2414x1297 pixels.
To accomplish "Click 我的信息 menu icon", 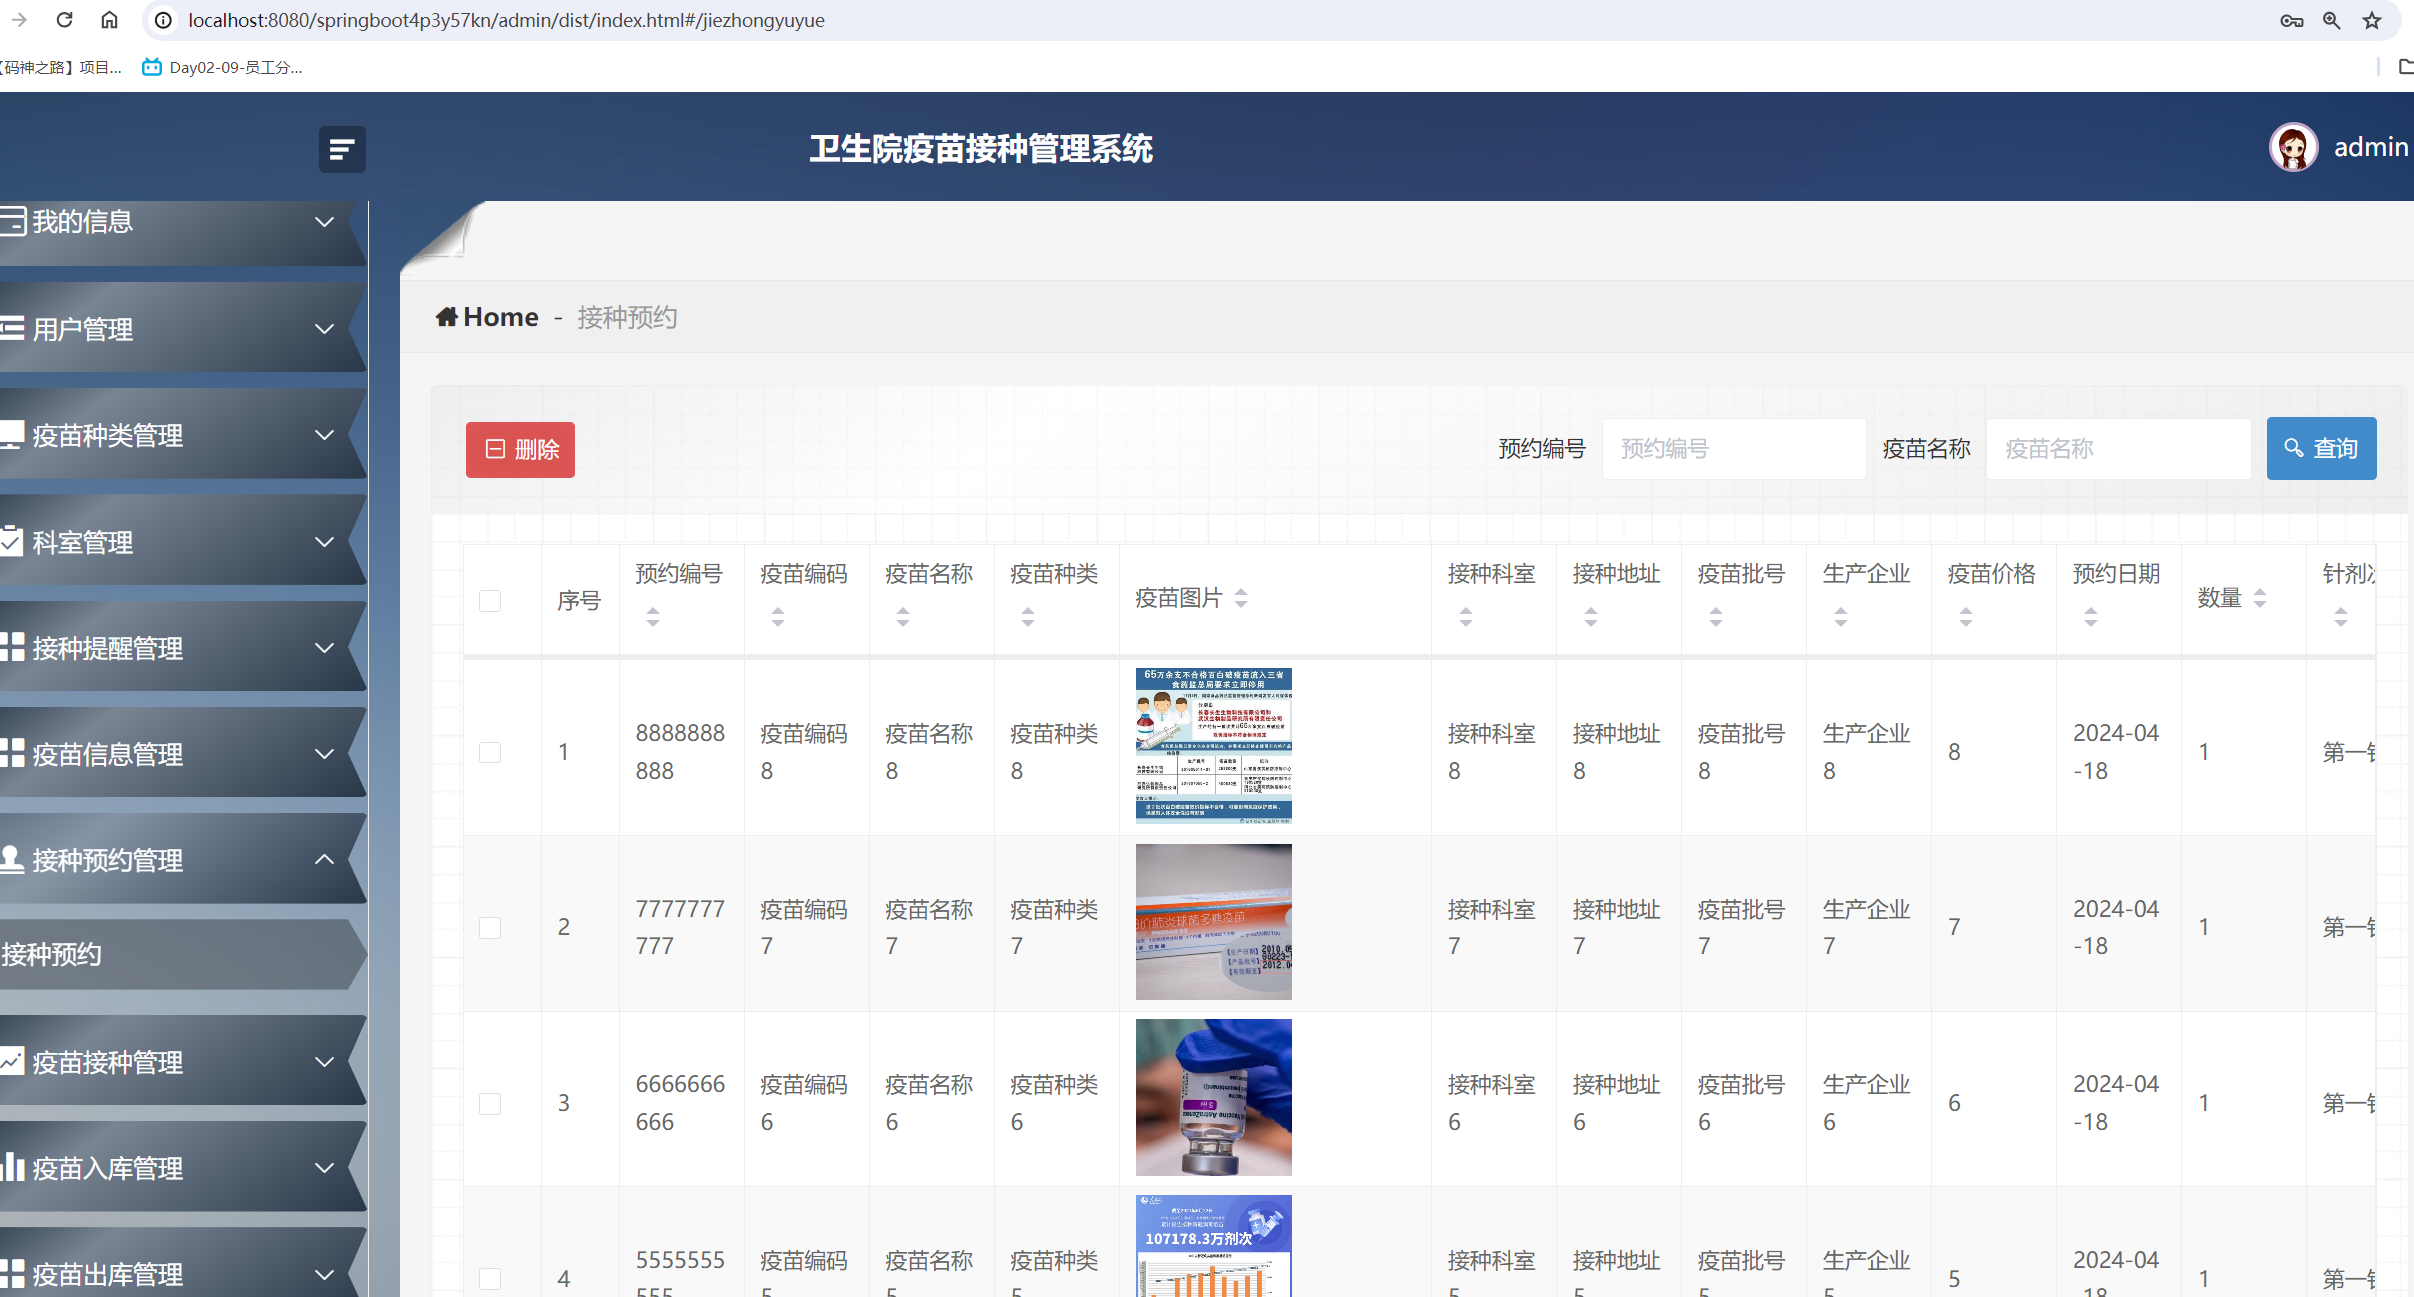I will pyautogui.click(x=13, y=221).
